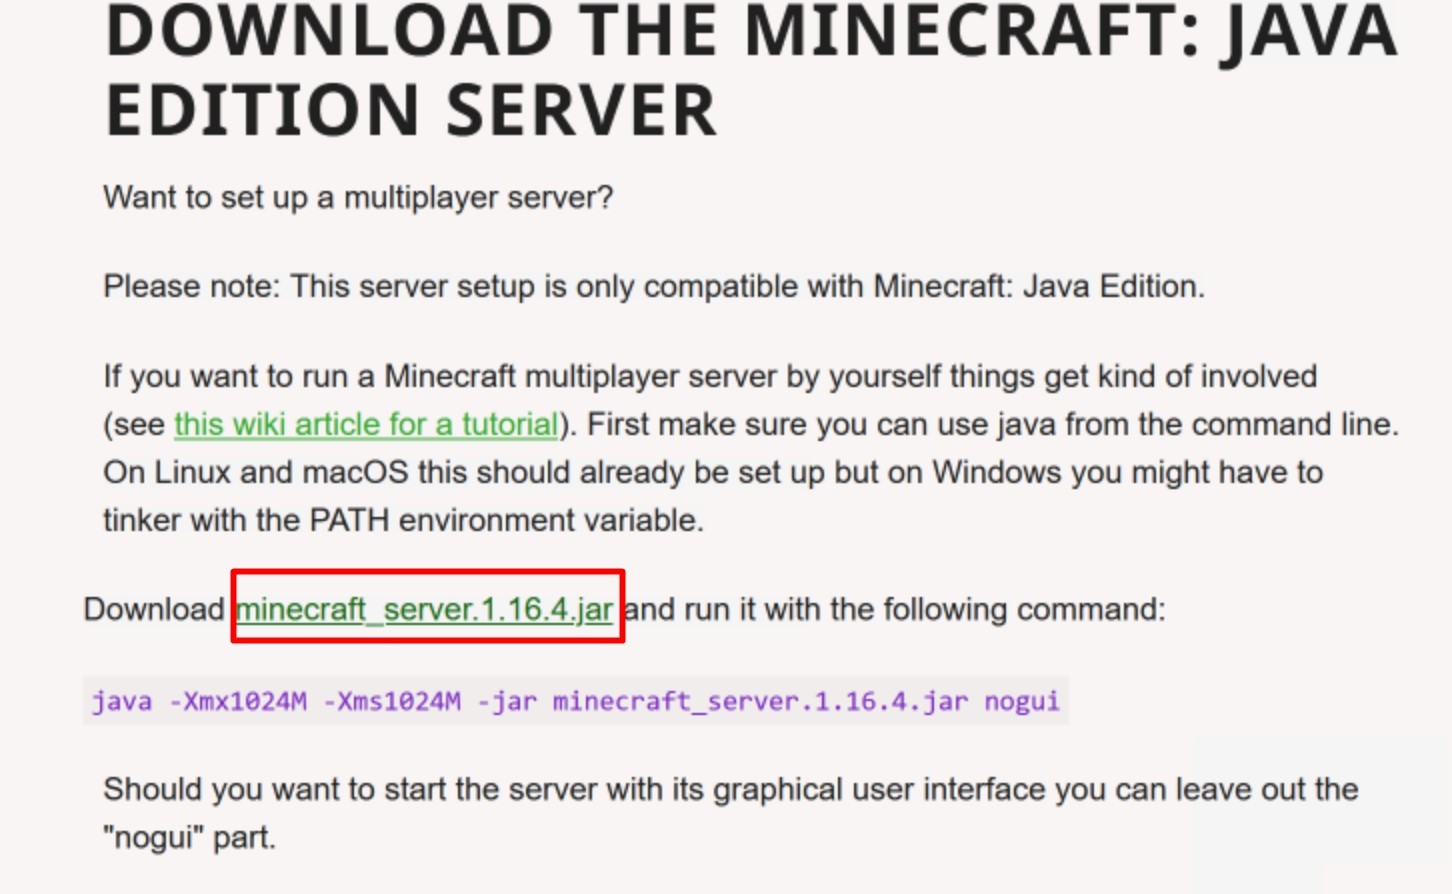
Task: Click the word 'Download' before the link
Action: click(x=154, y=609)
